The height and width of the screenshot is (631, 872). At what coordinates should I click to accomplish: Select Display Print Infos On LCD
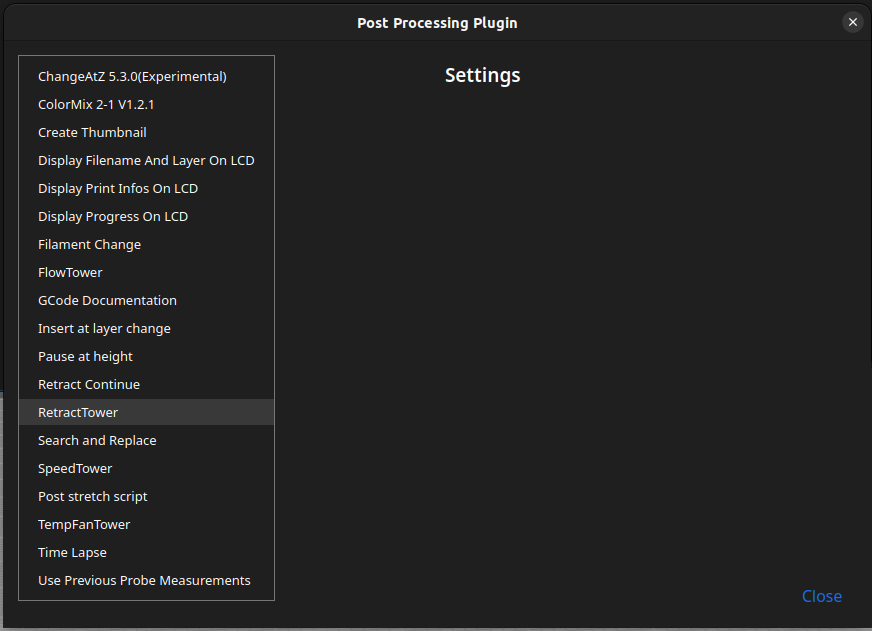[x=118, y=188]
